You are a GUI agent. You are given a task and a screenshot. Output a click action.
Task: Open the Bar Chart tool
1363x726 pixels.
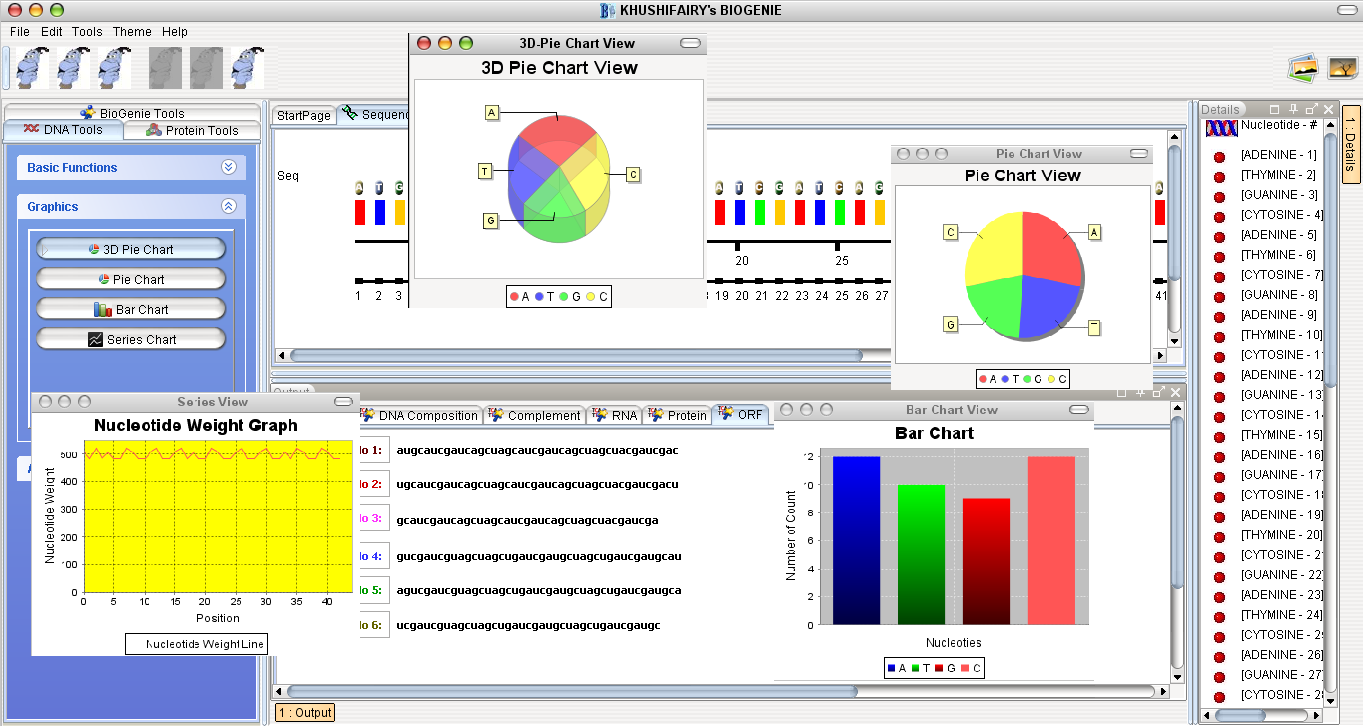(x=131, y=308)
